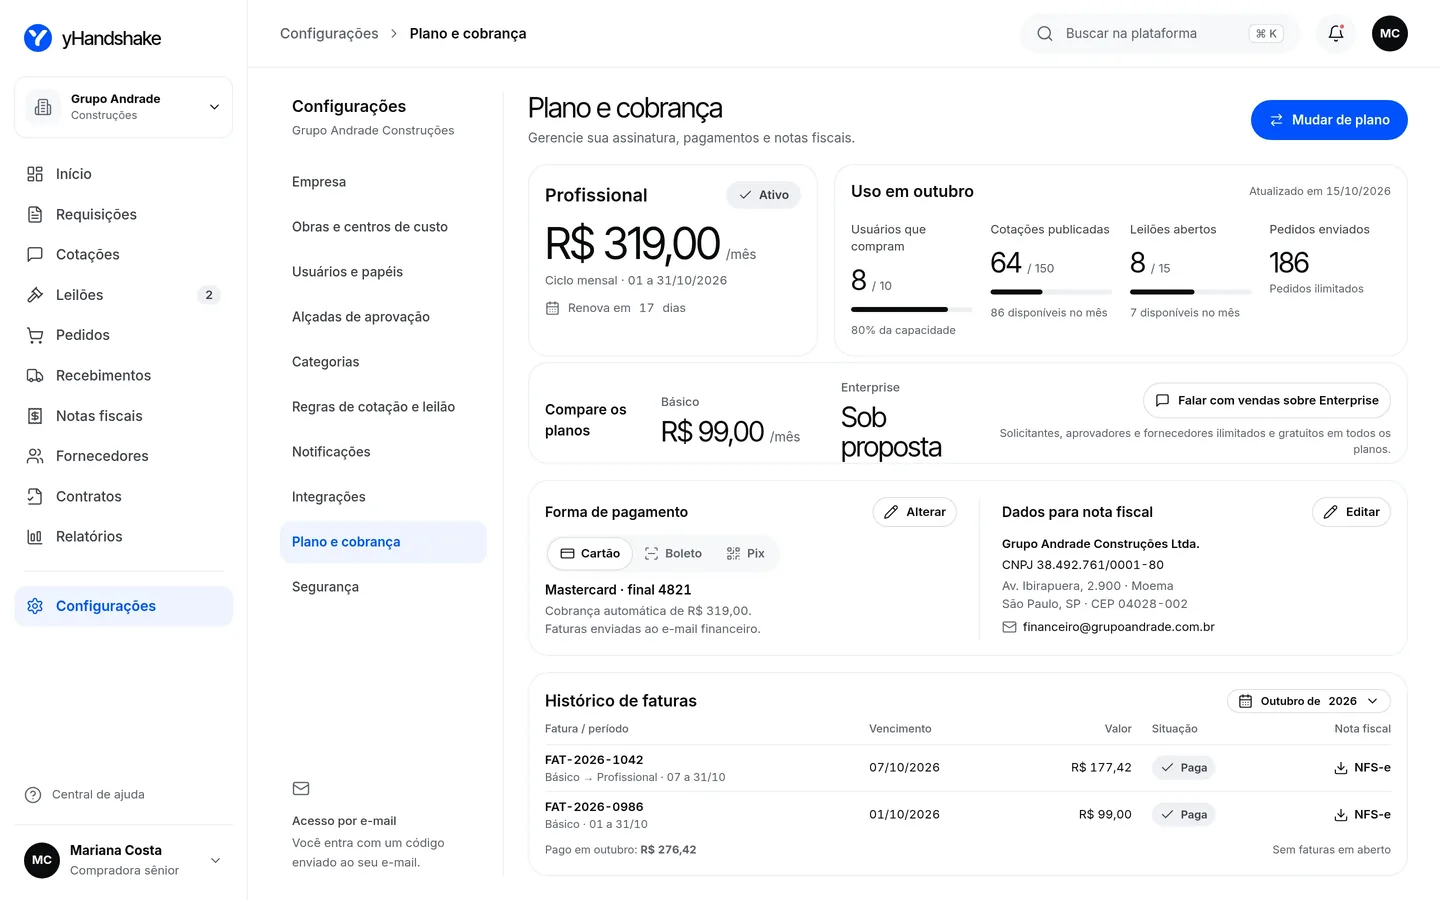Click Configurações in the breadcrumb
Viewport: 1440px width, 900px height.
click(329, 34)
